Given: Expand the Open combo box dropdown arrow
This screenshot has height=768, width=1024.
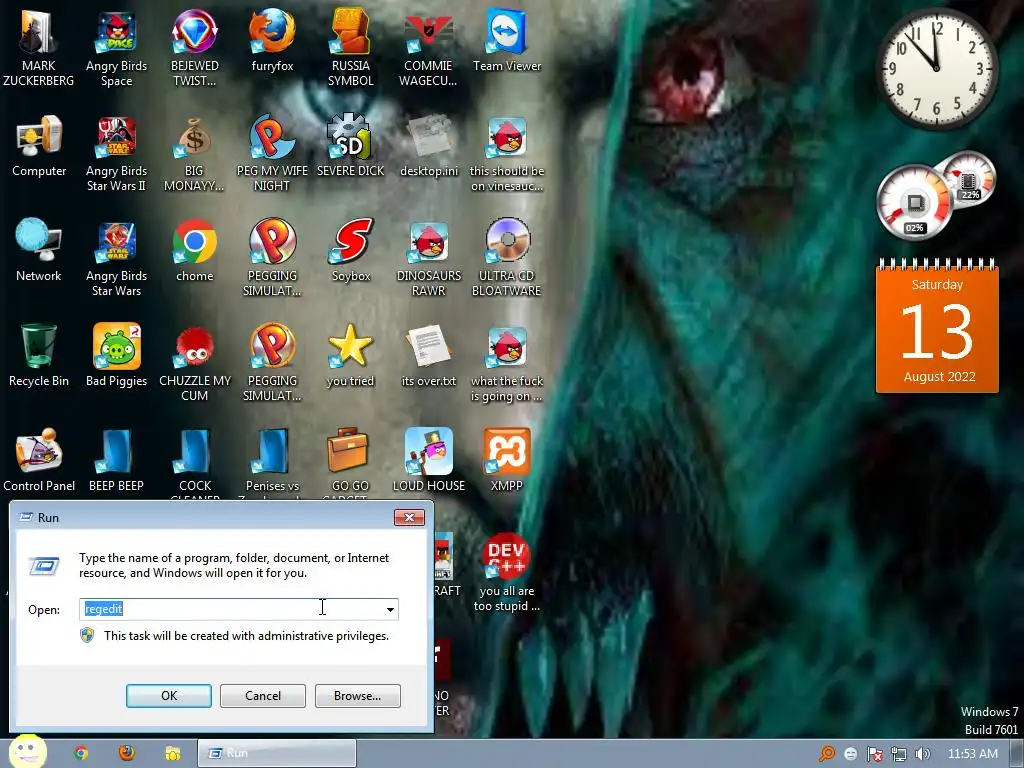Looking at the screenshot, I should 390,609.
